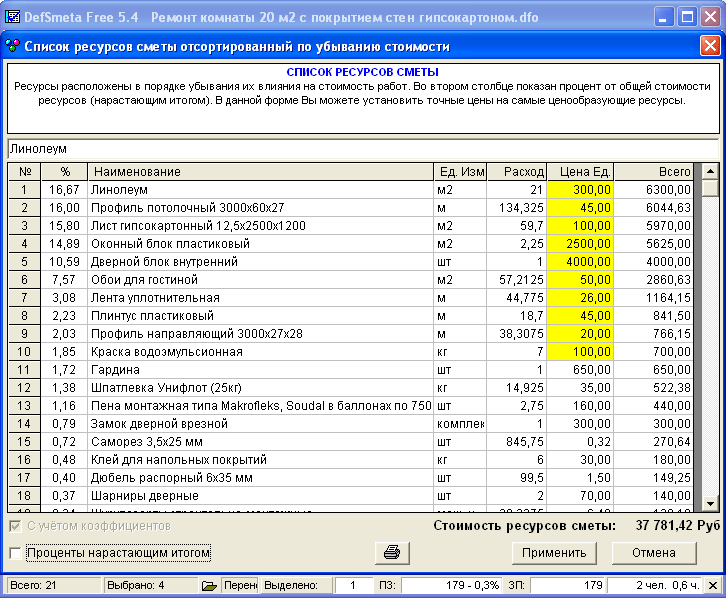Select the 'Гардина' row in table
726x598 pixels.
[x=260, y=370]
